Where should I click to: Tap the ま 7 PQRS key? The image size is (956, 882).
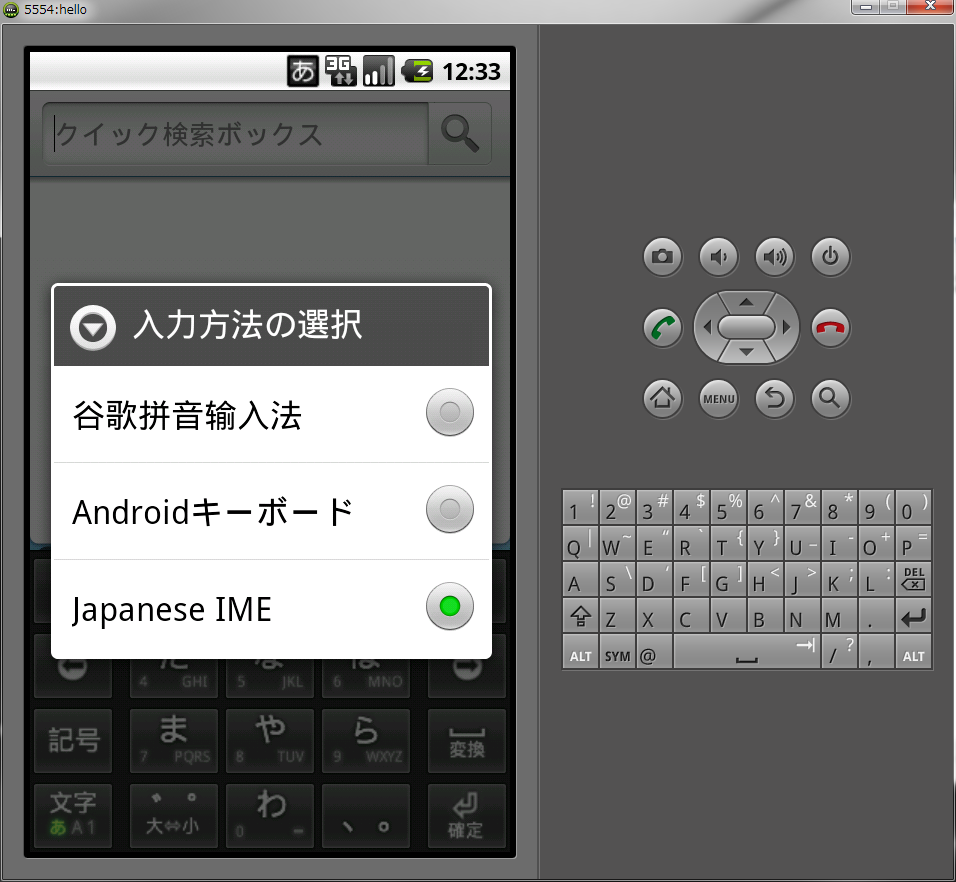click(x=174, y=741)
